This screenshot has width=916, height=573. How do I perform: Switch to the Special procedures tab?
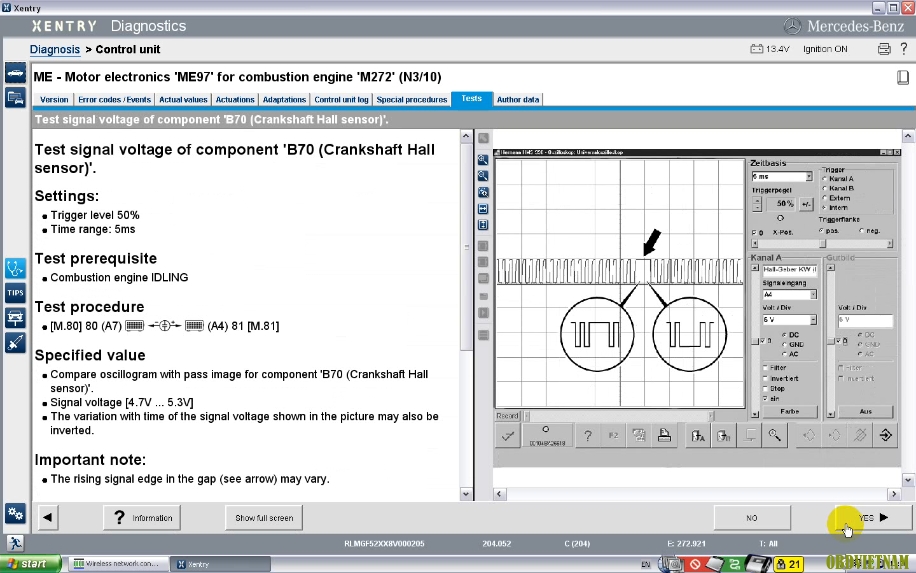tap(412, 100)
